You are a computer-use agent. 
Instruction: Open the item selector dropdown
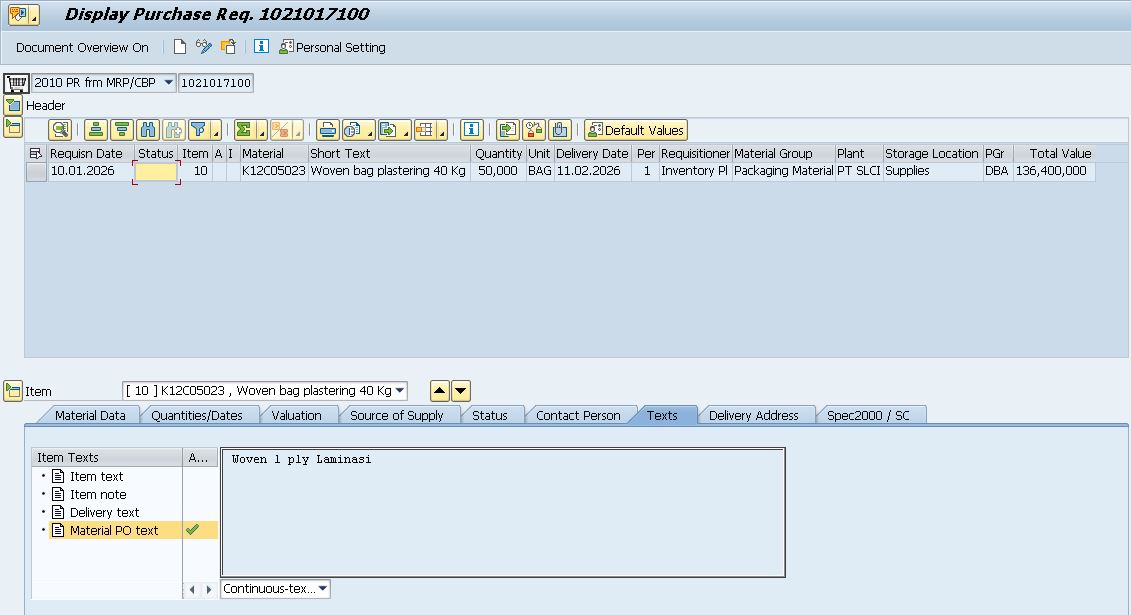click(400, 391)
